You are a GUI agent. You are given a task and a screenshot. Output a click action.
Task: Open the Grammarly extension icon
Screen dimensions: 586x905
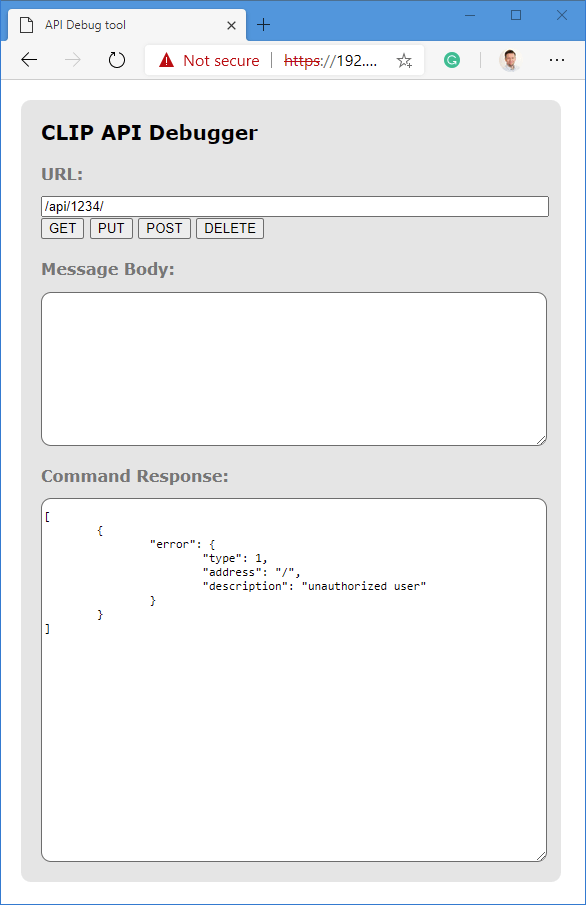452,60
